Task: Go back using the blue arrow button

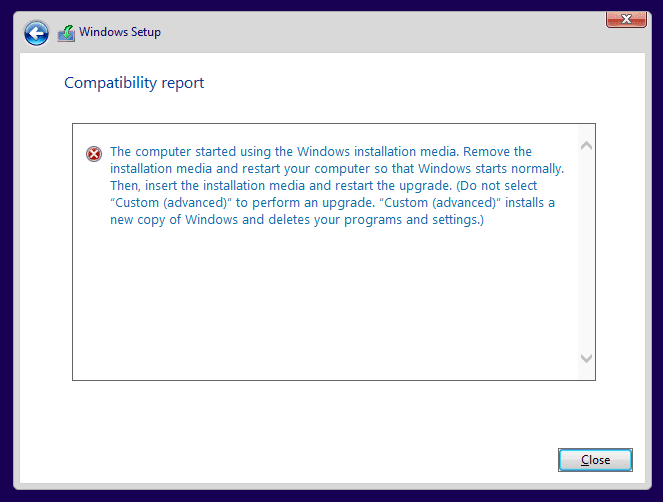Action: pos(36,33)
